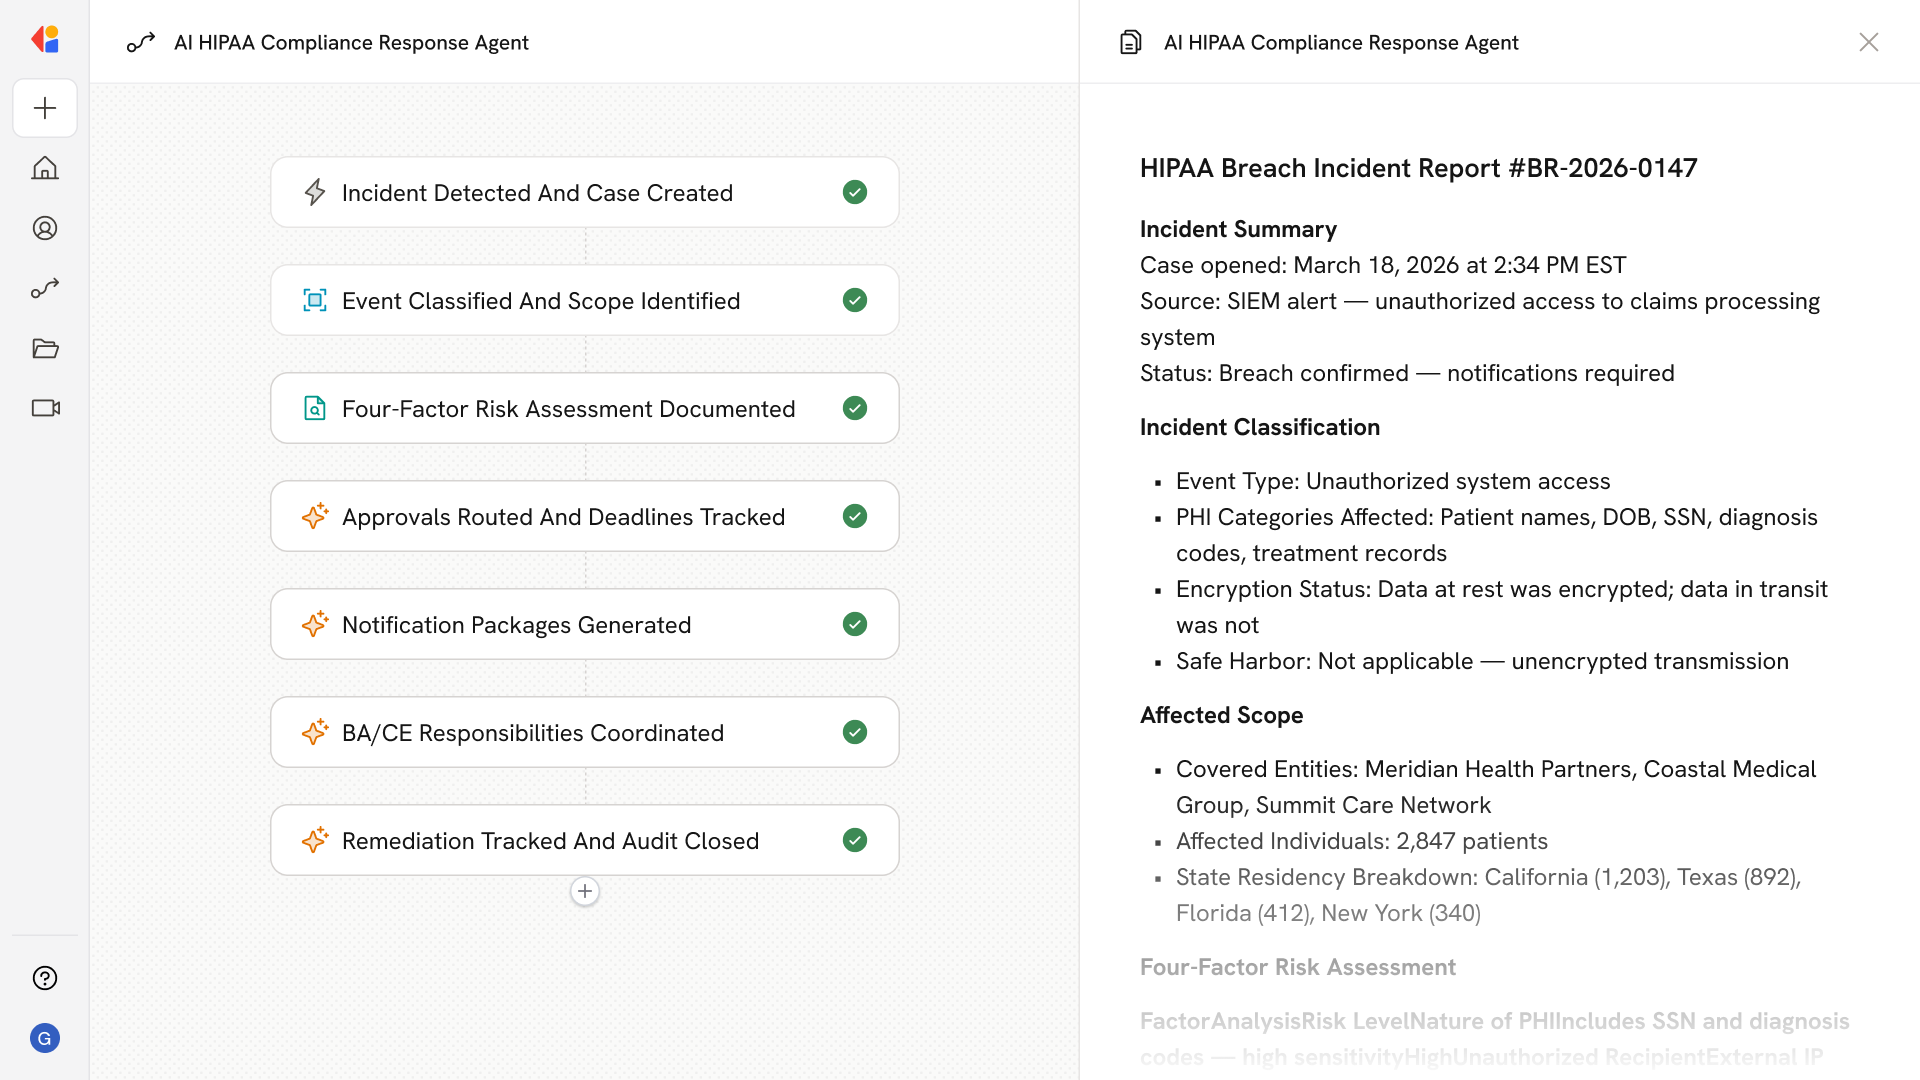Click the app logo in top-left
This screenshot has width=1920, height=1080.
[45, 40]
